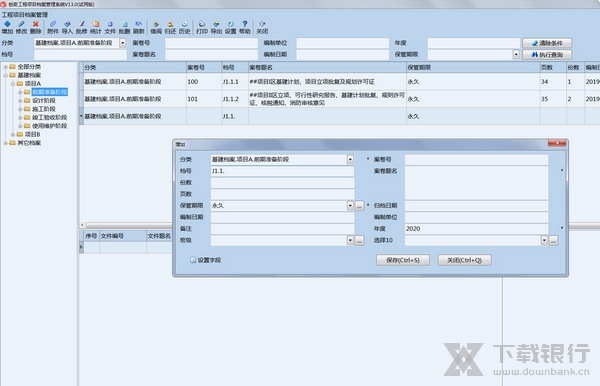This screenshot has width=600, height=386.
Task: Click the 批删 batch delete icon
Action: click(x=124, y=28)
